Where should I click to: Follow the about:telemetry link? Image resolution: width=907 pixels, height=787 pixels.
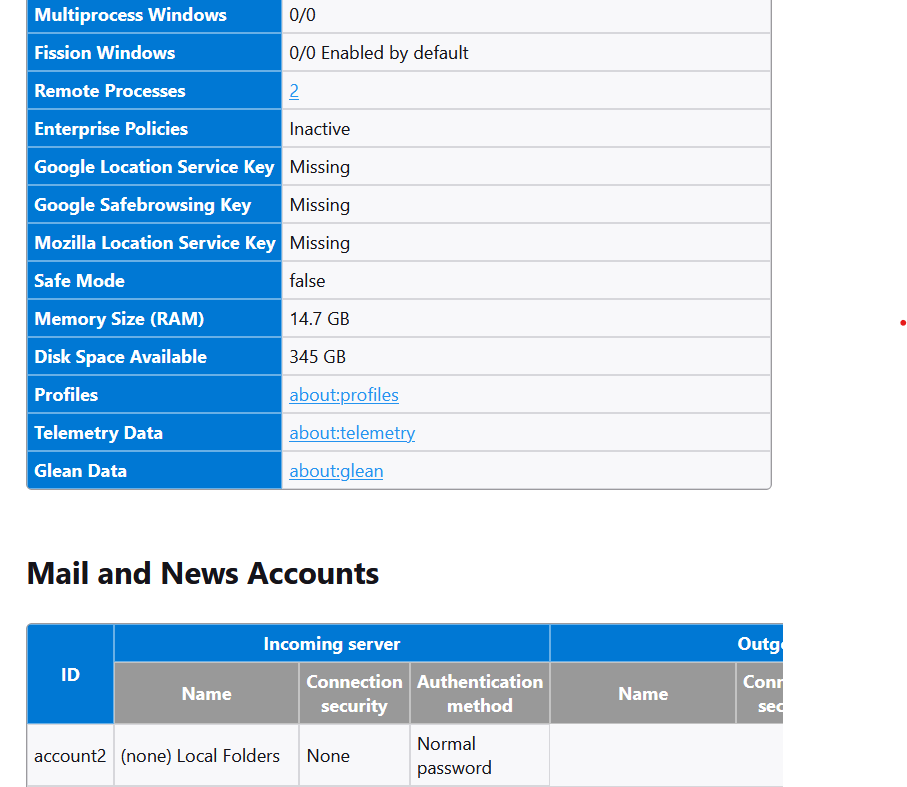[352, 433]
